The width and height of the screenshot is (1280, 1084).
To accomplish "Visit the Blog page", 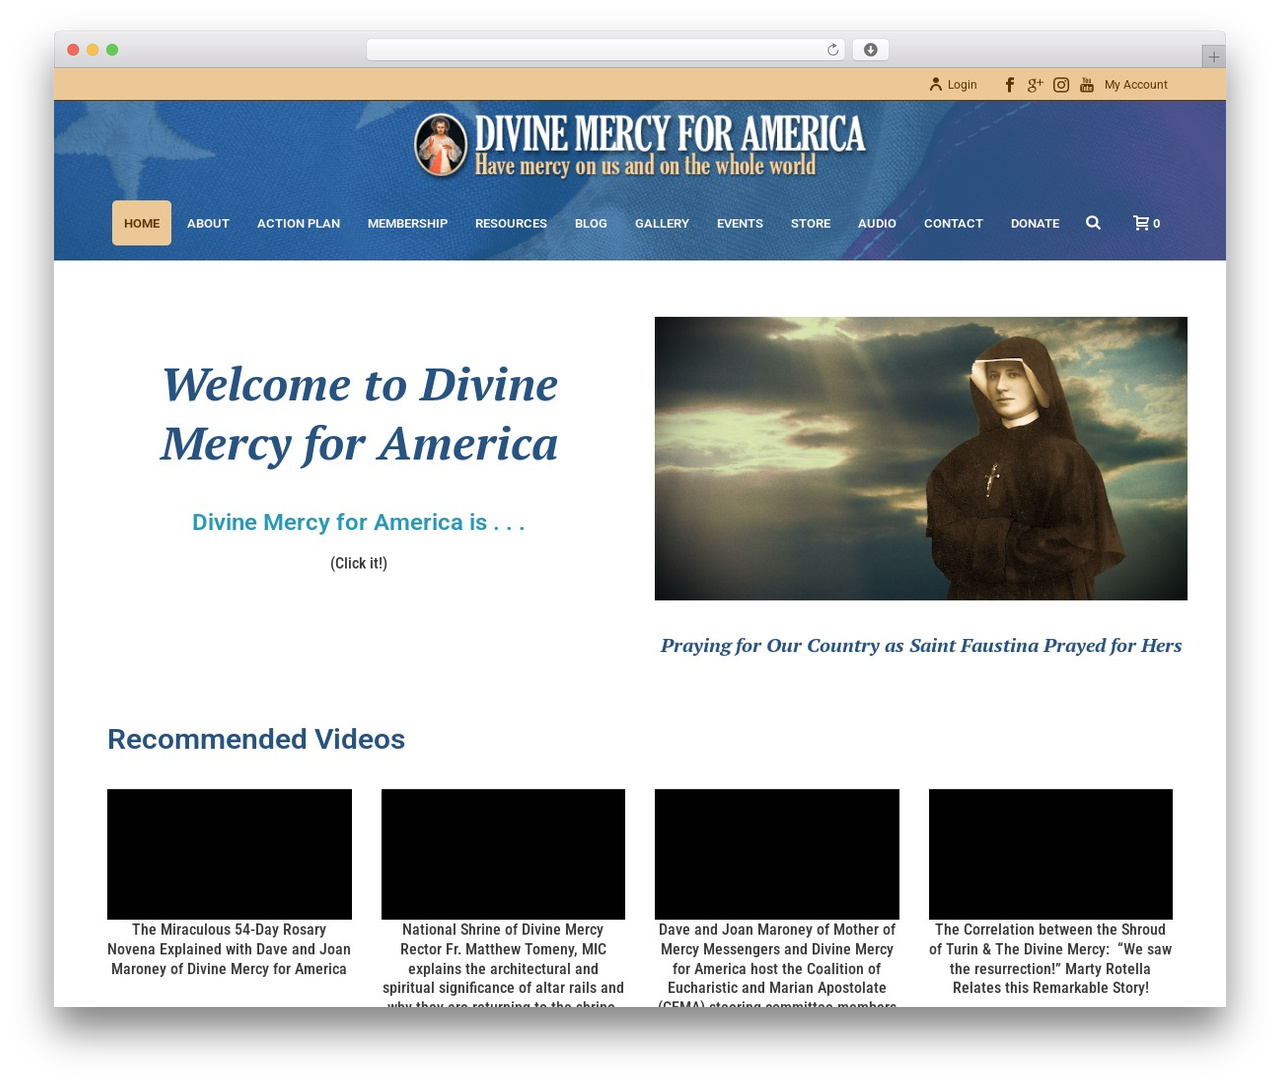I will pyautogui.click(x=591, y=223).
